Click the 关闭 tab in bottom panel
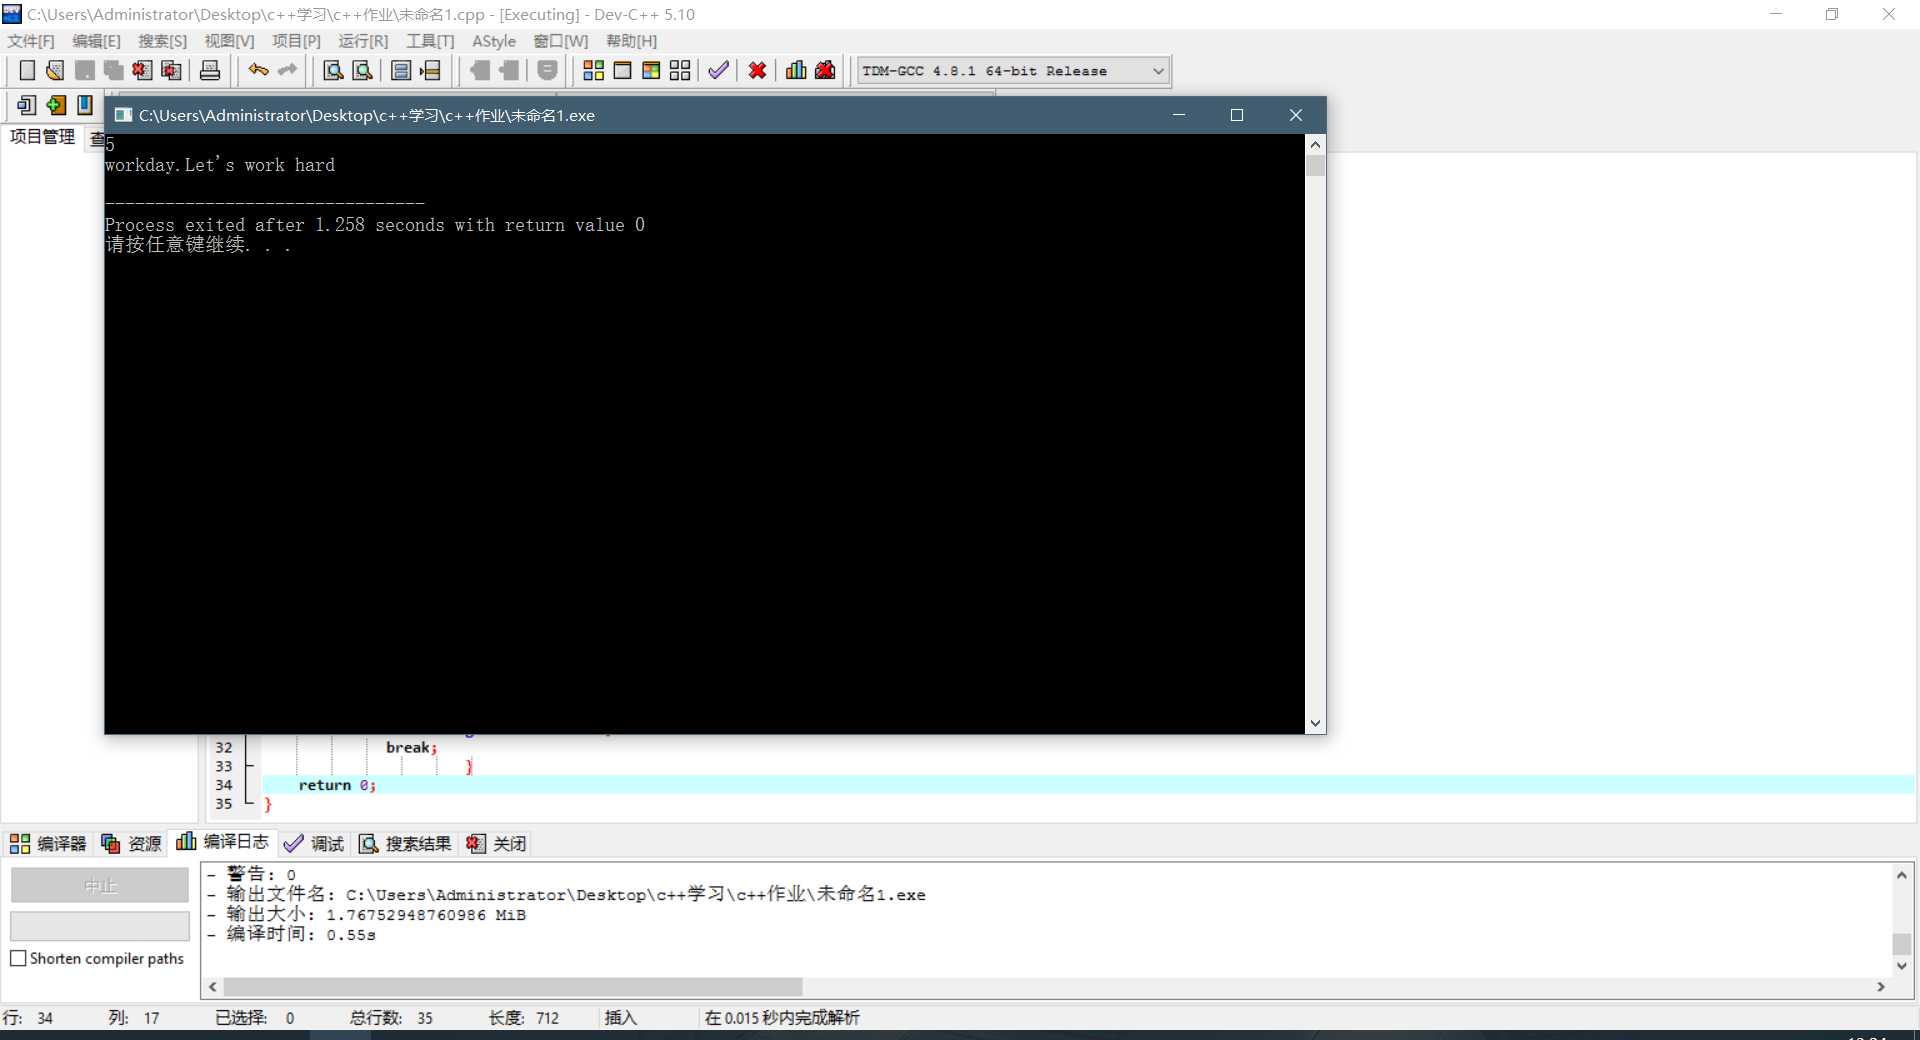This screenshot has height=1040, width=1920. click(x=496, y=844)
